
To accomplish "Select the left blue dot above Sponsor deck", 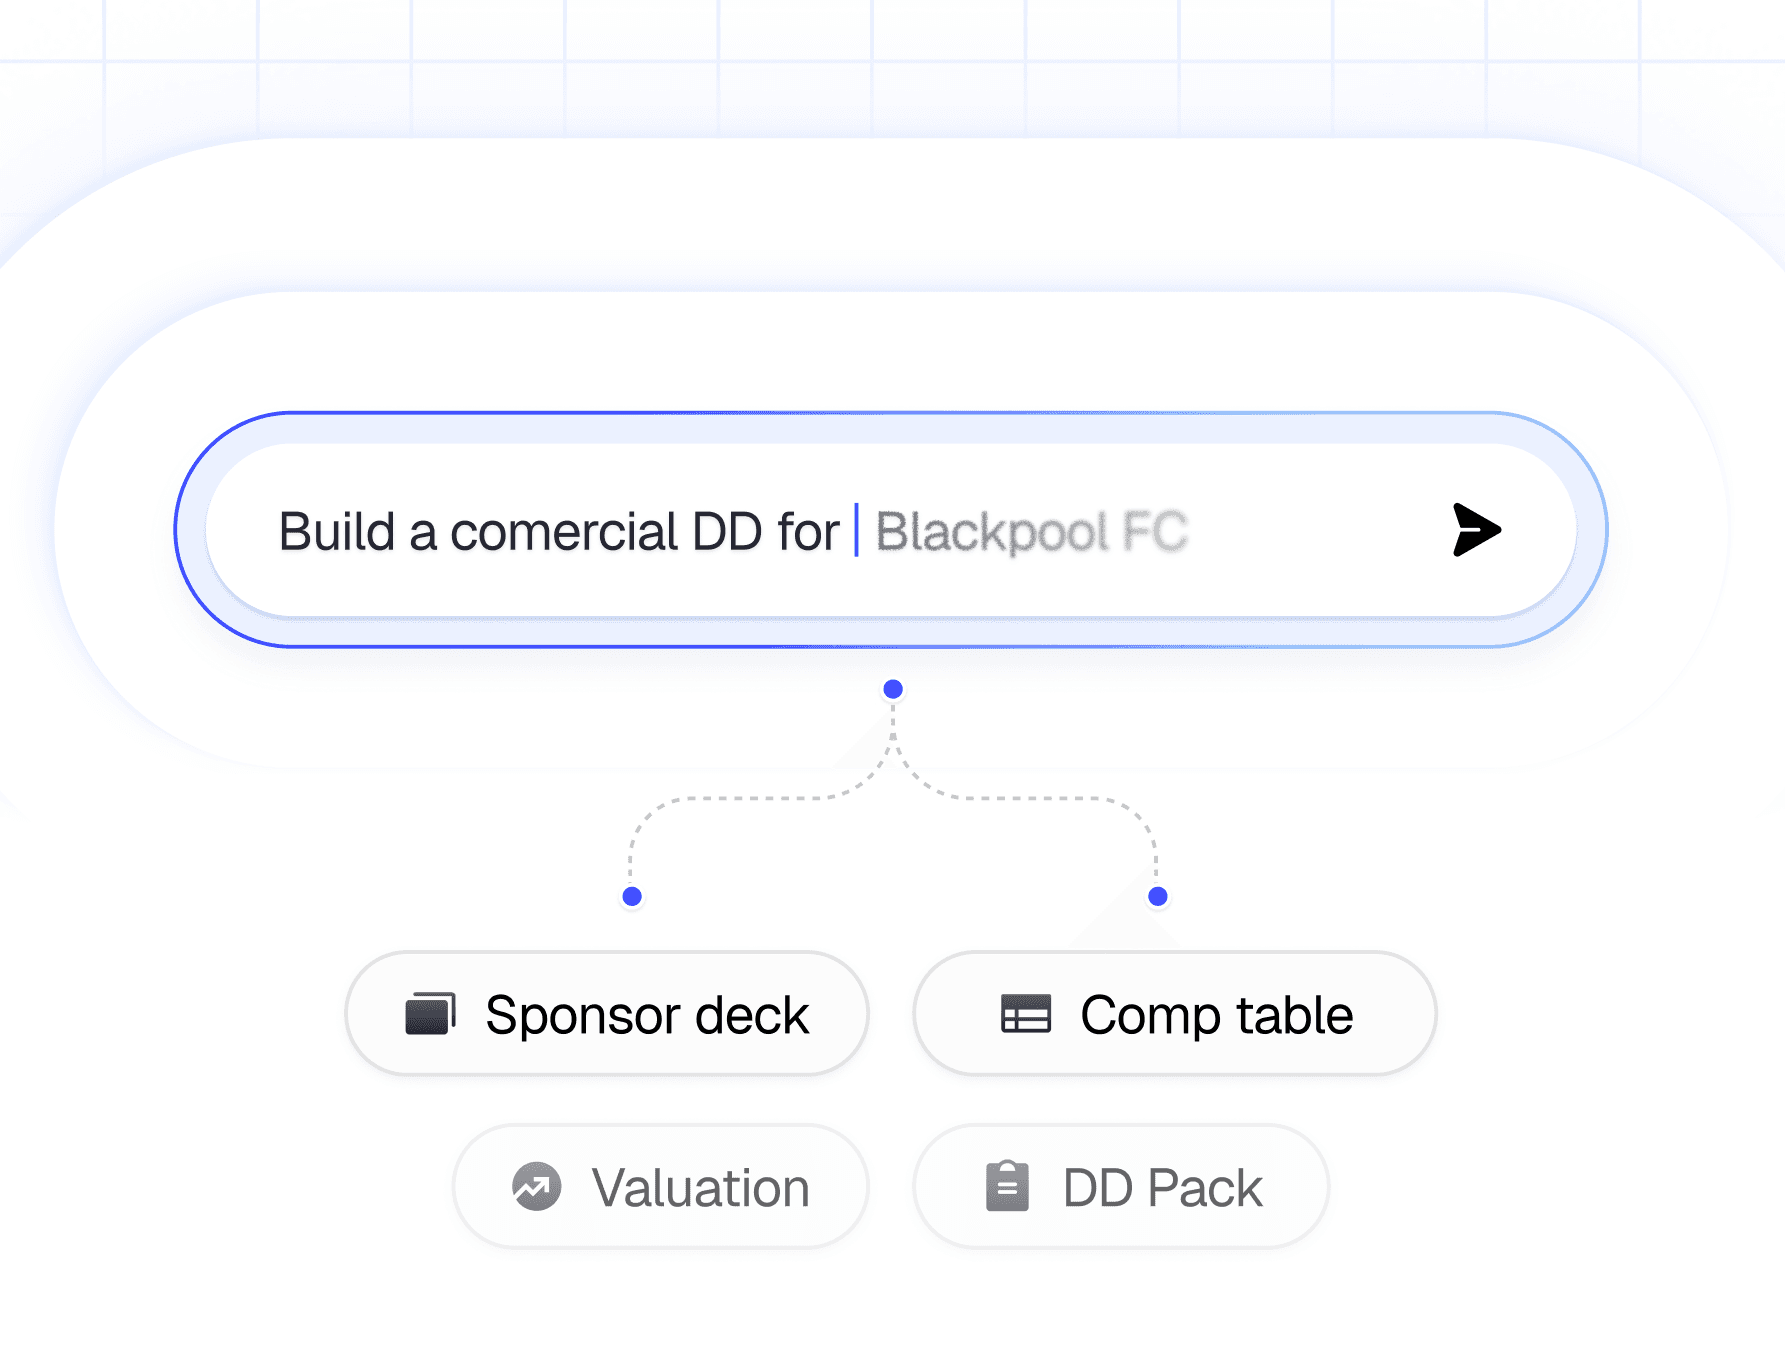I will coord(630,897).
